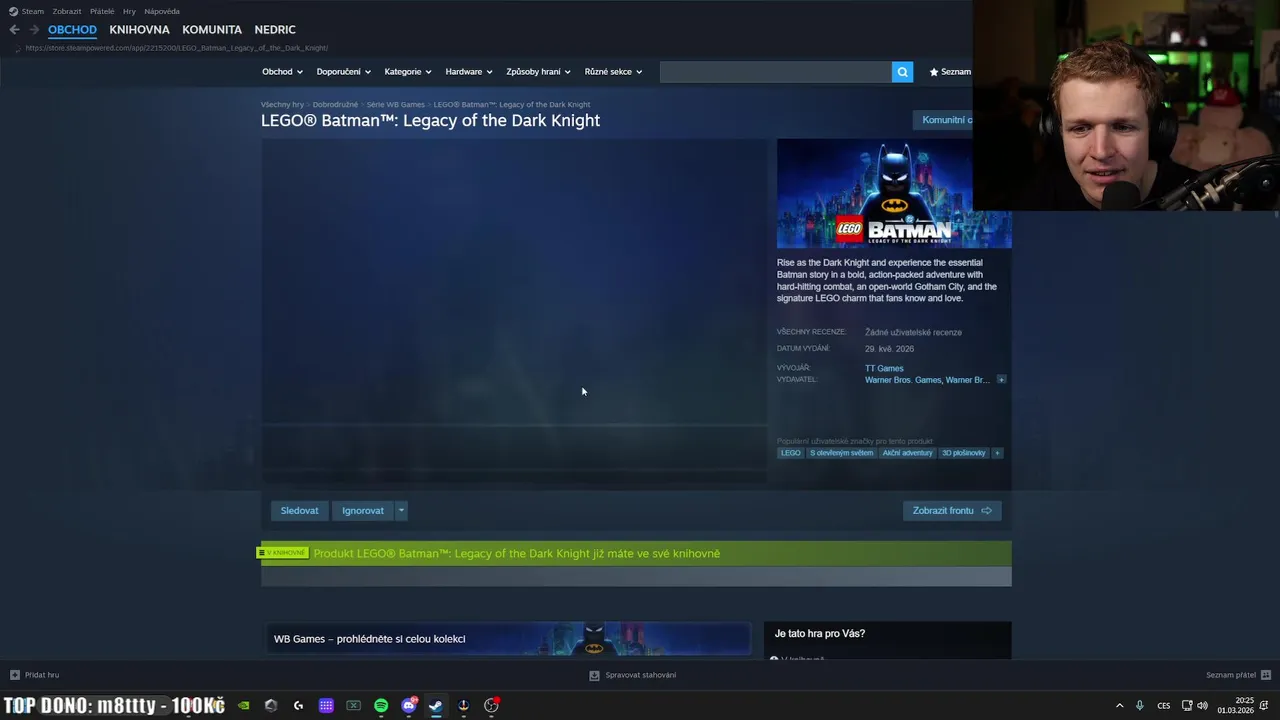
Task: Open the Nápověda menu
Action: tap(162, 11)
